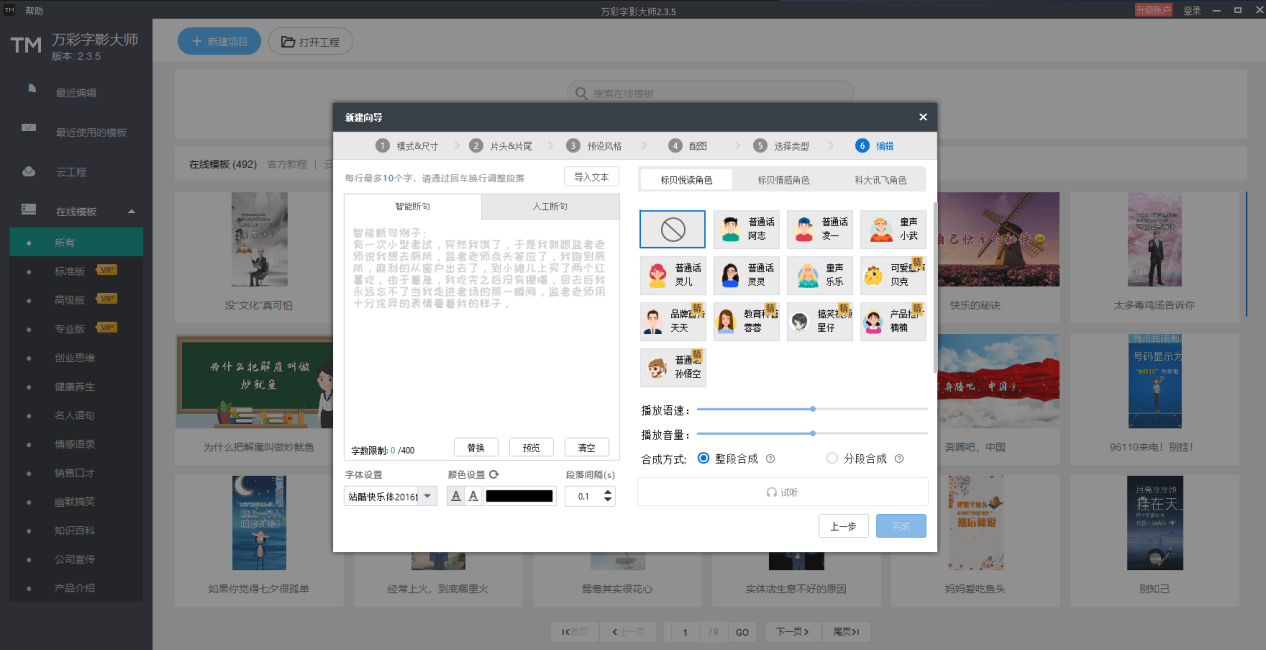Switch to the 智能断句 tab
Image resolution: width=1266 pixels, height=650 pixels.
click(x=413, y=206)
